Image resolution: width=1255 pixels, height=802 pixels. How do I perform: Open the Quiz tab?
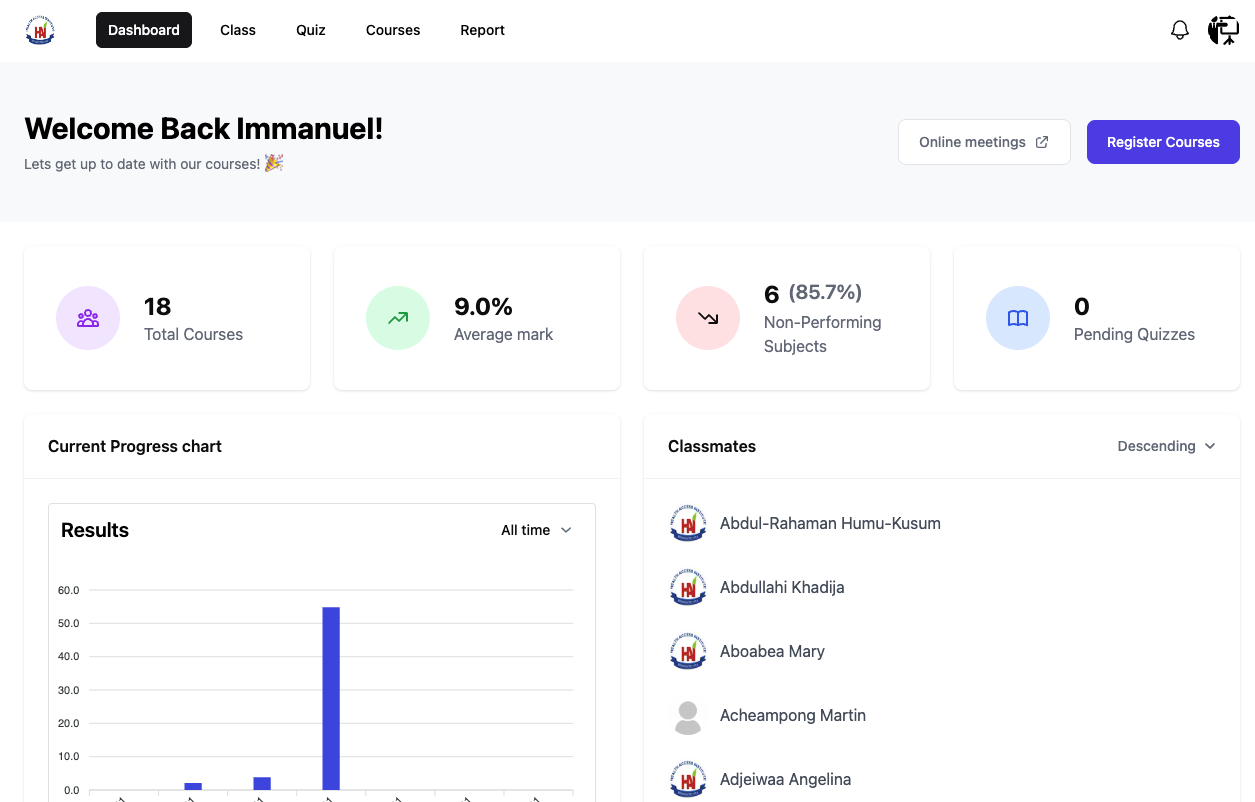pyautogui.click(x=311, y=30)
